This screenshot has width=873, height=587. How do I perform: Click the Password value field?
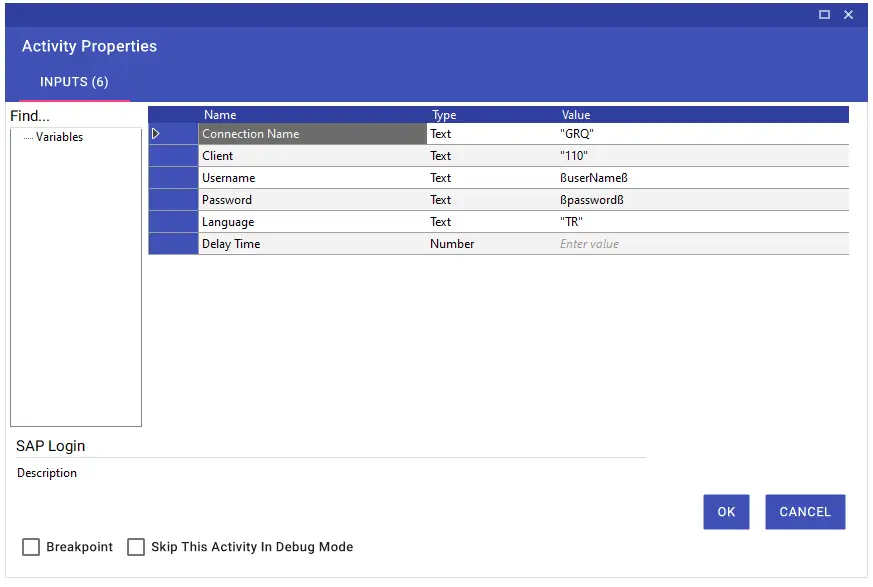coord(702,200)
